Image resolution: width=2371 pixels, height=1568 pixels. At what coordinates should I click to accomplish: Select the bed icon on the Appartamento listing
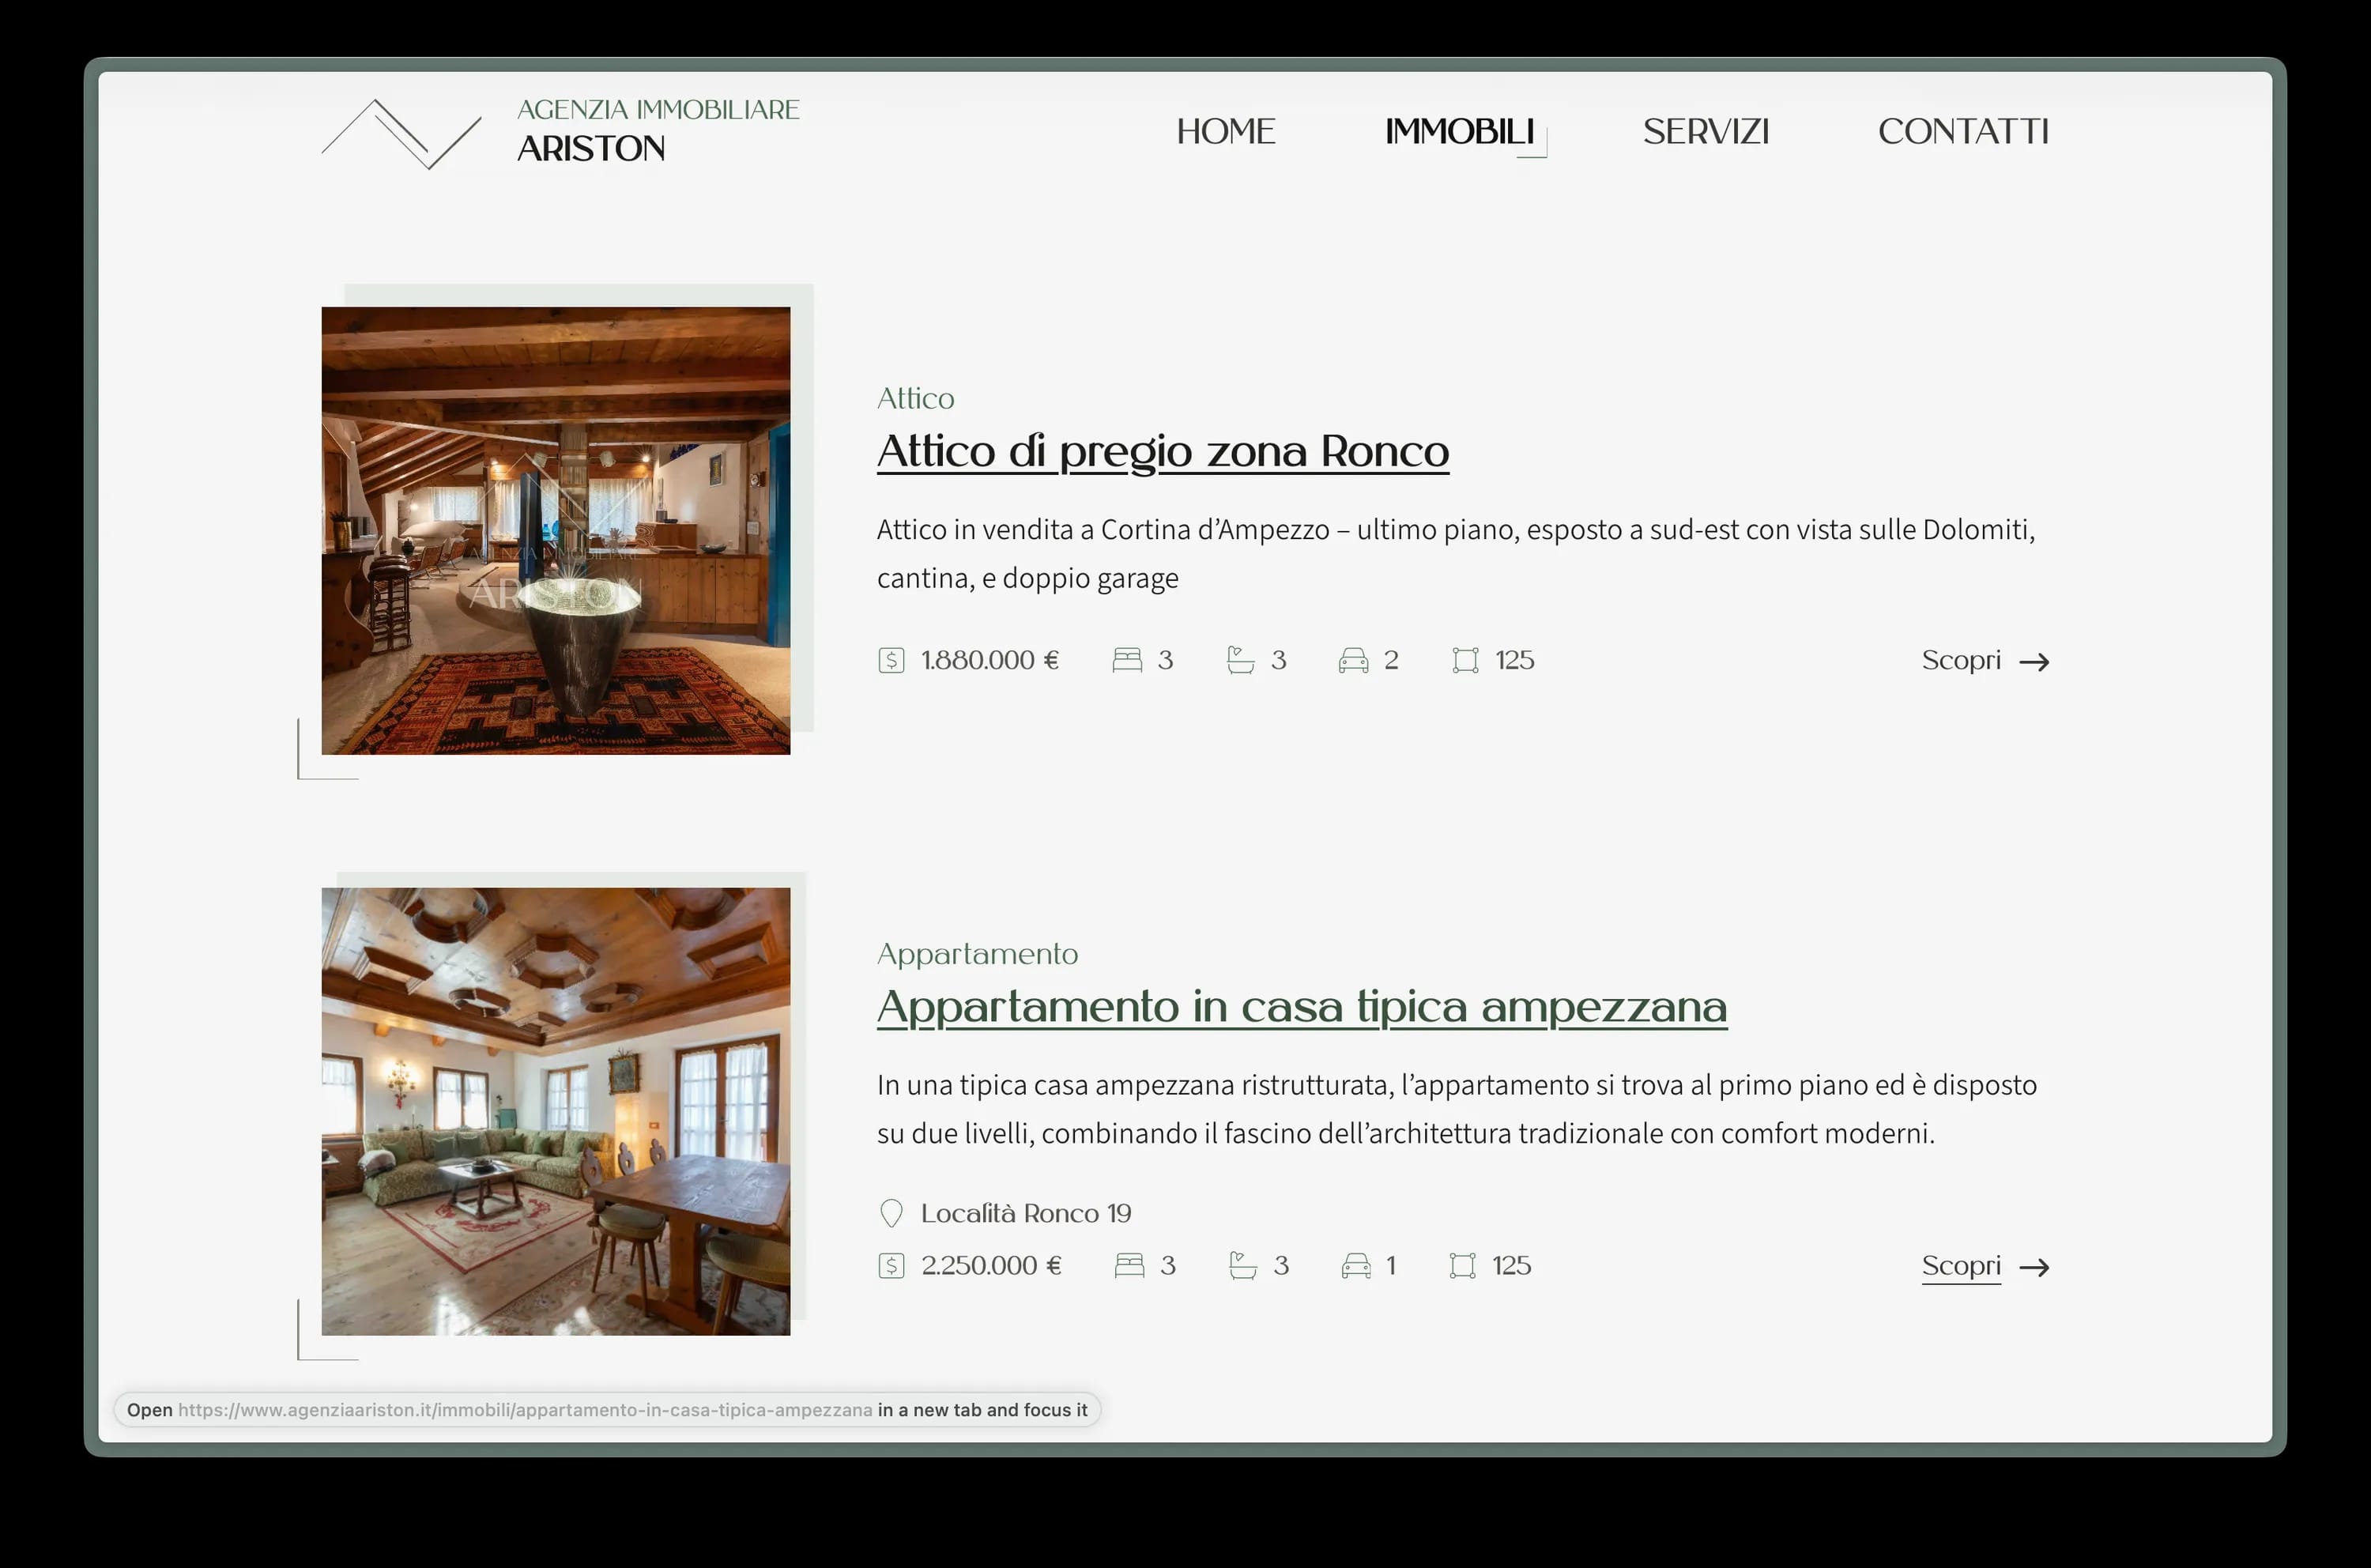(x=1129, y=1265)
